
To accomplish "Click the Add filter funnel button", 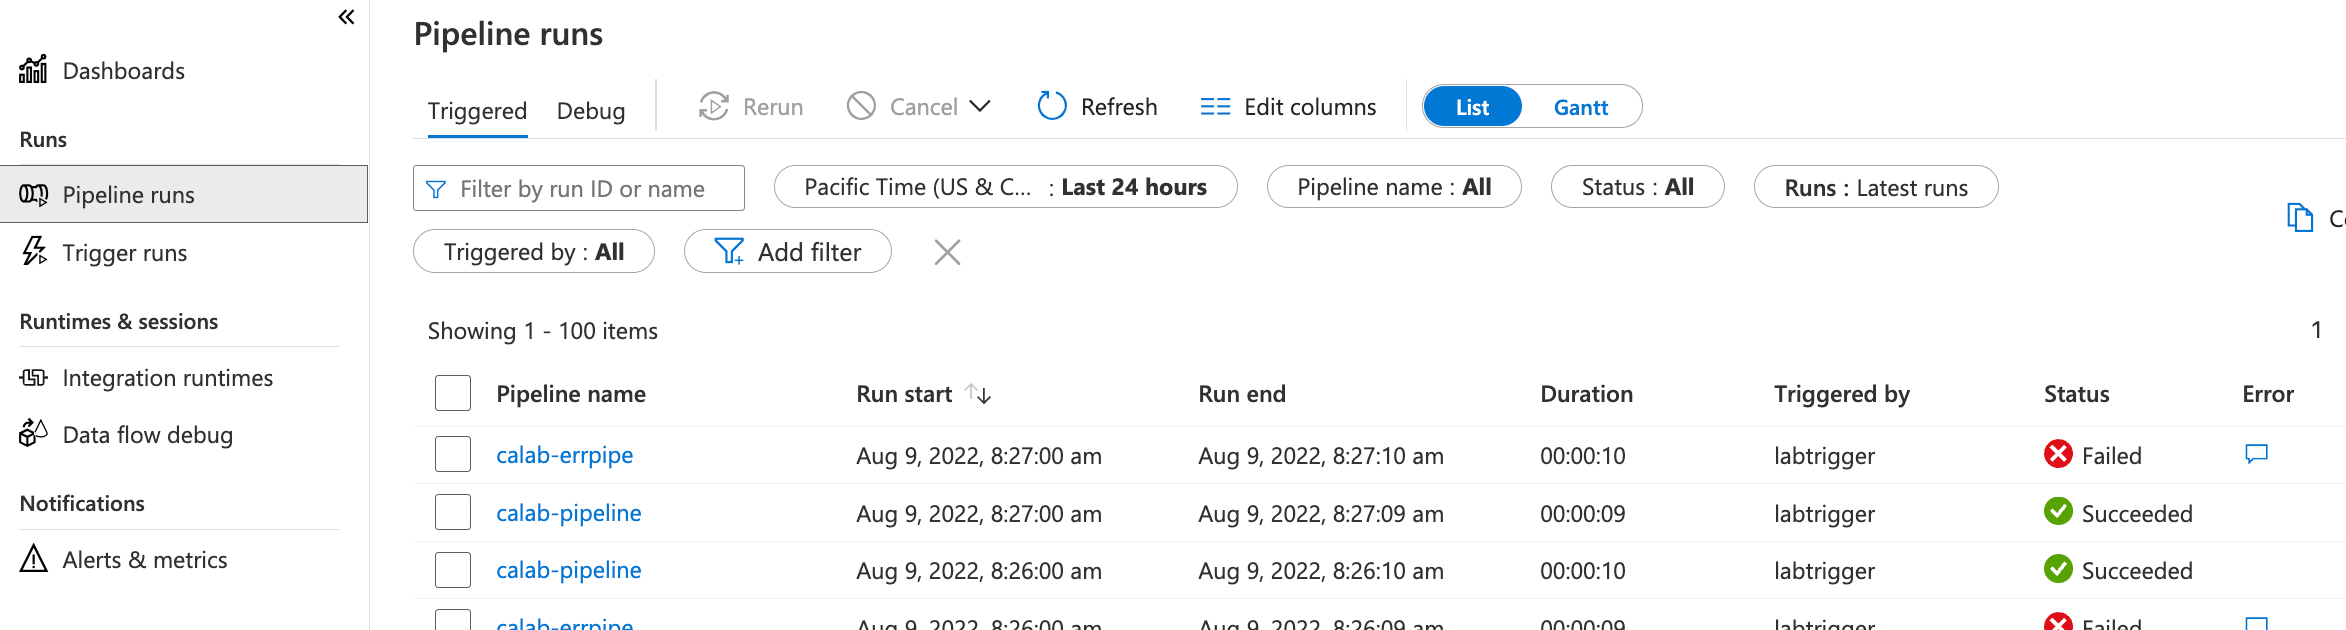I will (787, 252).
